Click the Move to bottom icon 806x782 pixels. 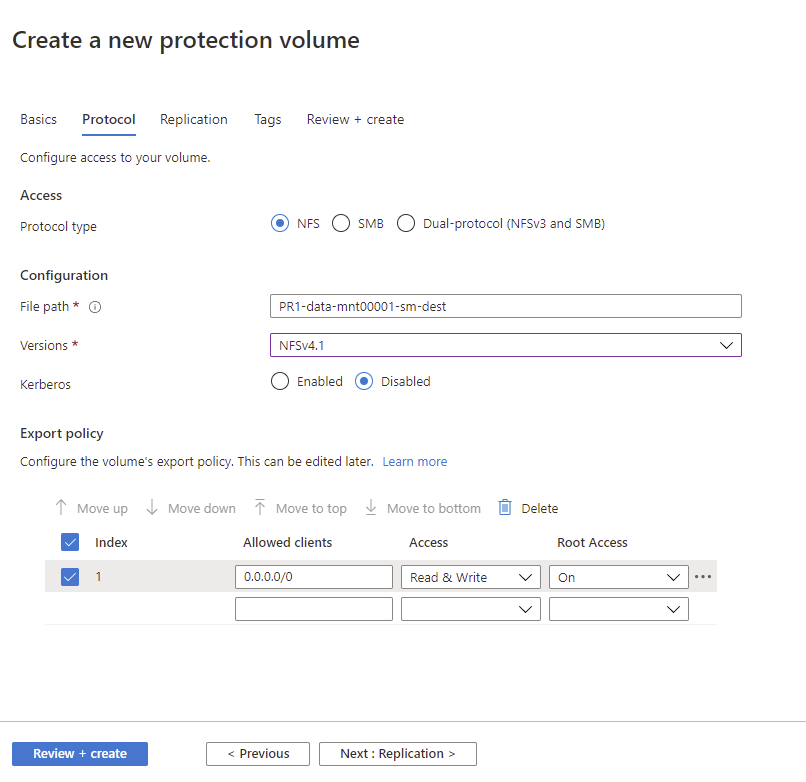click(x=371, y=508)
